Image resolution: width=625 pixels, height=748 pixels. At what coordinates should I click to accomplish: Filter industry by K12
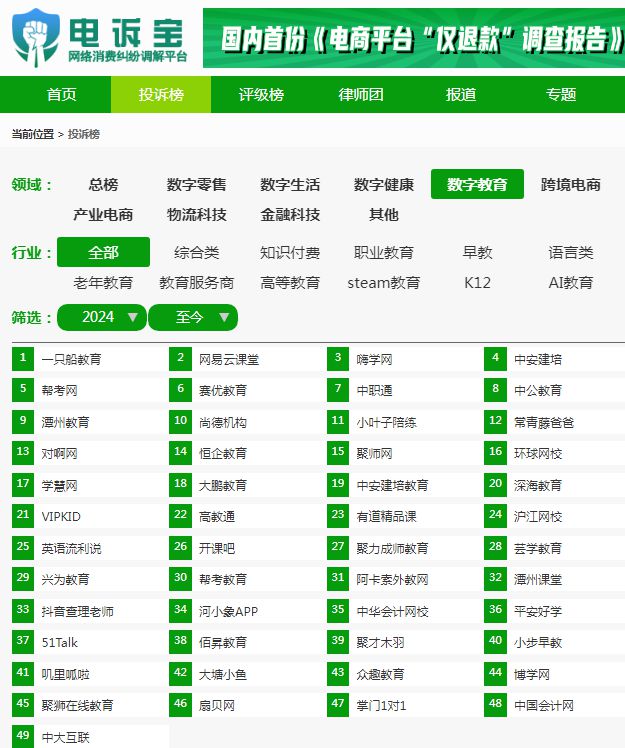click(x=477, y=282)
